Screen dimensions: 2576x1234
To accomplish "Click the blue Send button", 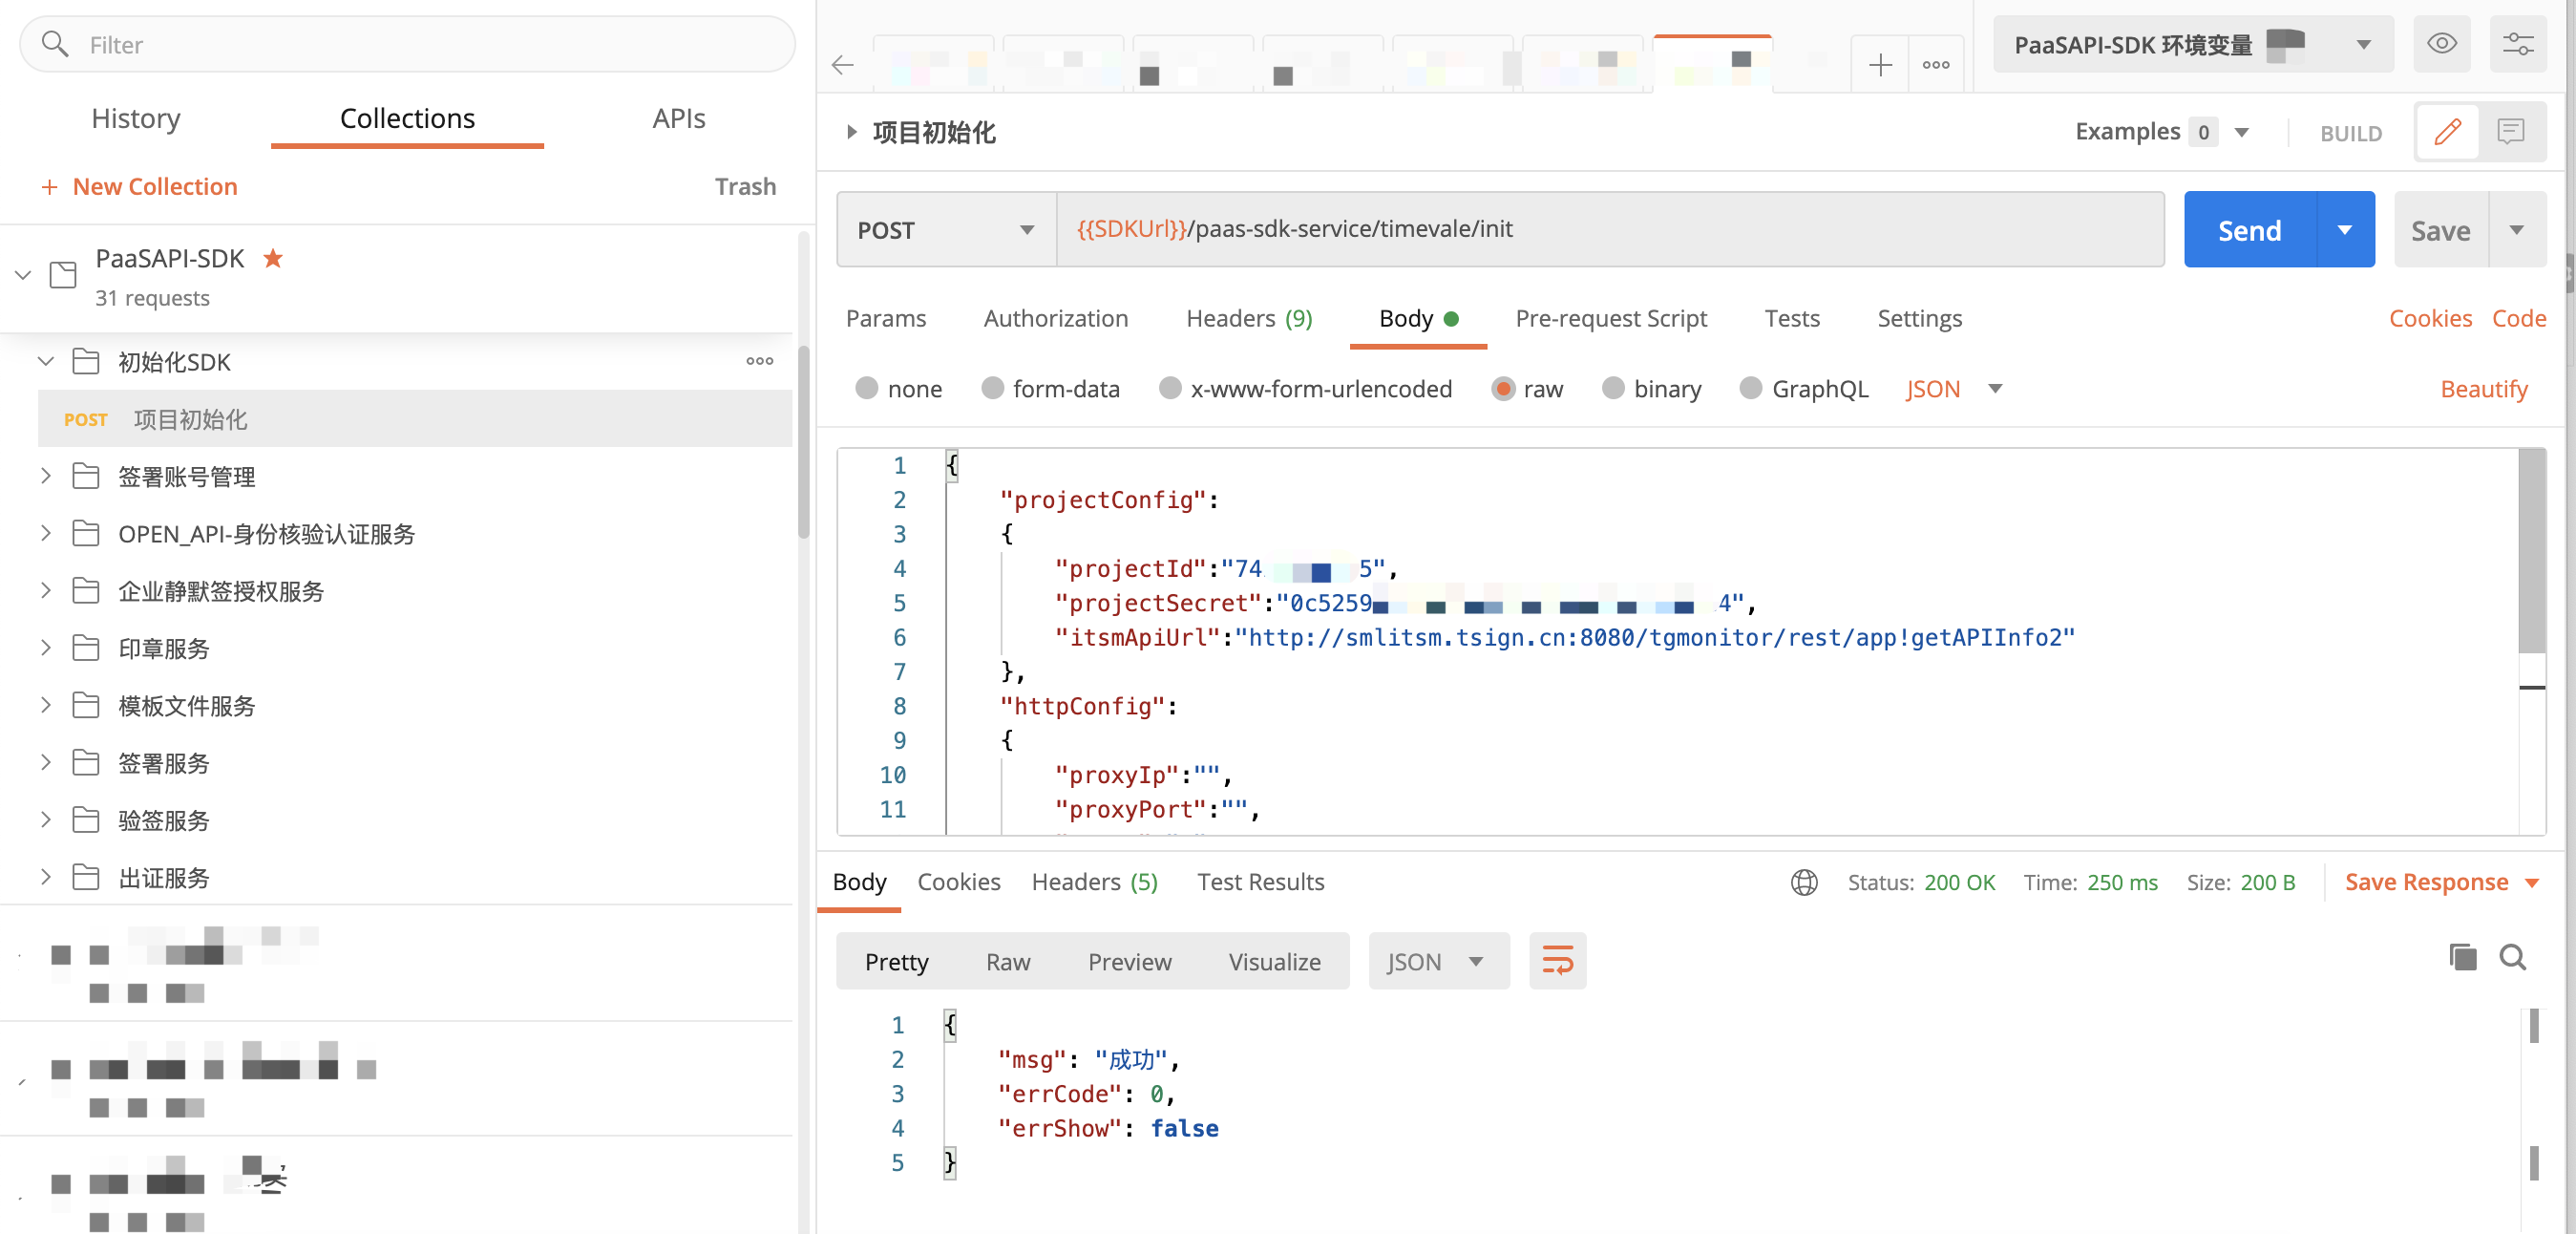I will (x=2250, y=229).
